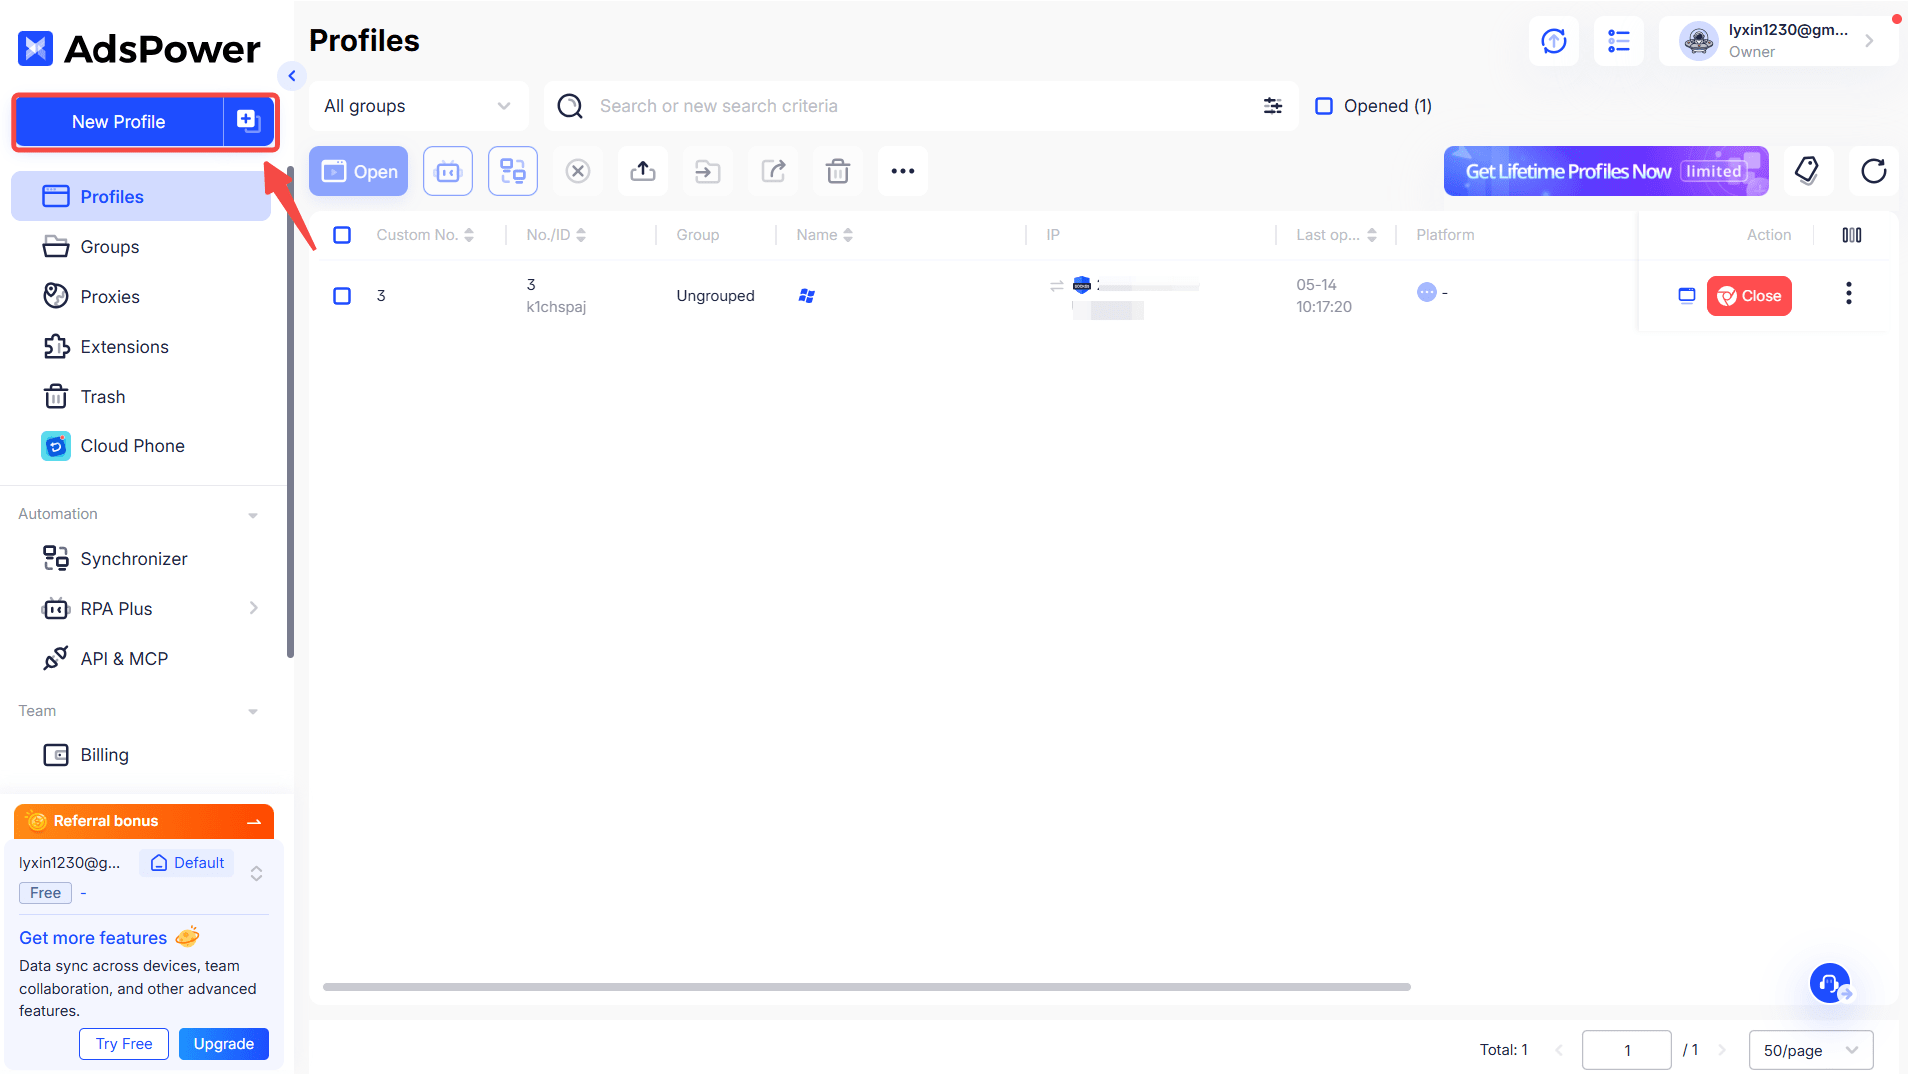Open the All groups dropdown

(419, 106)
